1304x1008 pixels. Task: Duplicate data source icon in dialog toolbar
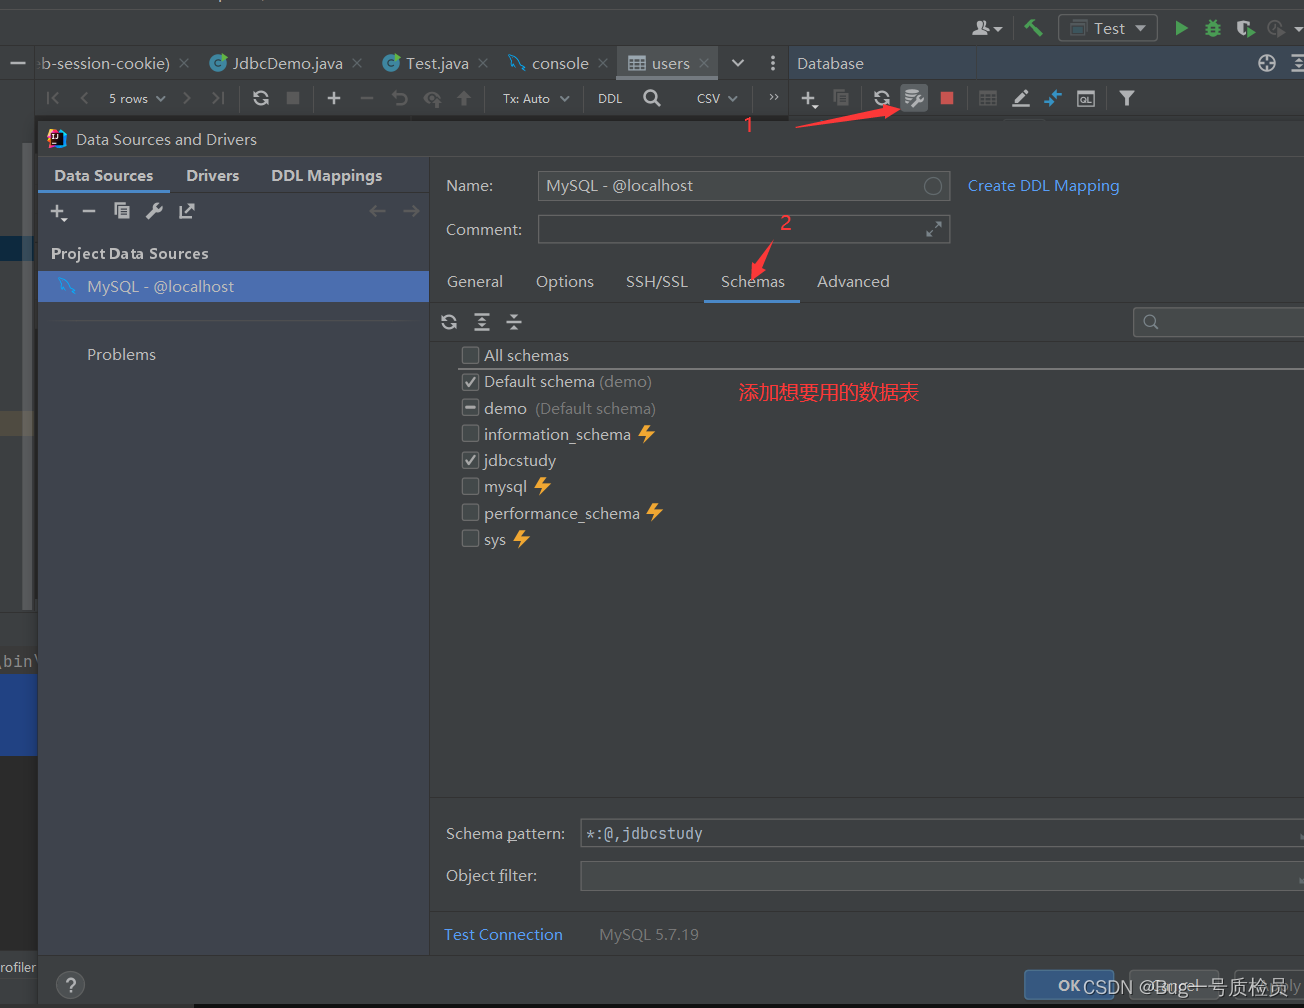(122, 211)
